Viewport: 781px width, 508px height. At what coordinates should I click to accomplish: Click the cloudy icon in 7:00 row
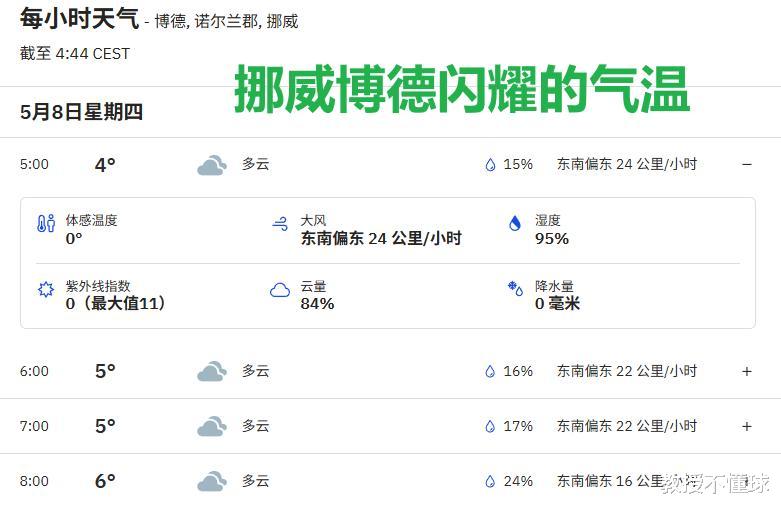[211, 427]
